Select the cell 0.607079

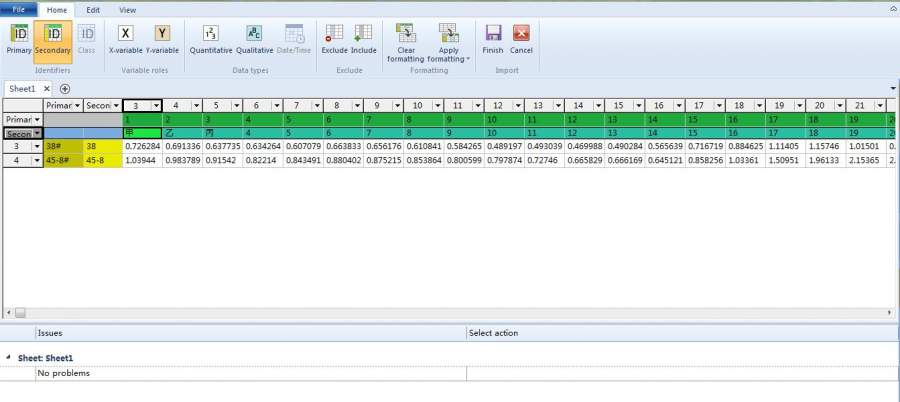point(303,147)
